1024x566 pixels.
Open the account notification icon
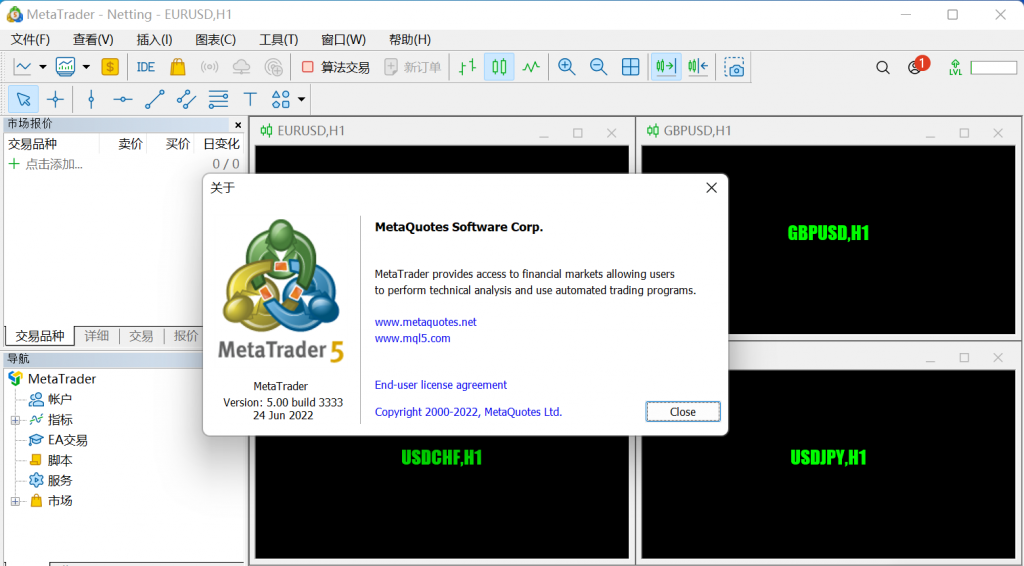(x=916, y=66)
